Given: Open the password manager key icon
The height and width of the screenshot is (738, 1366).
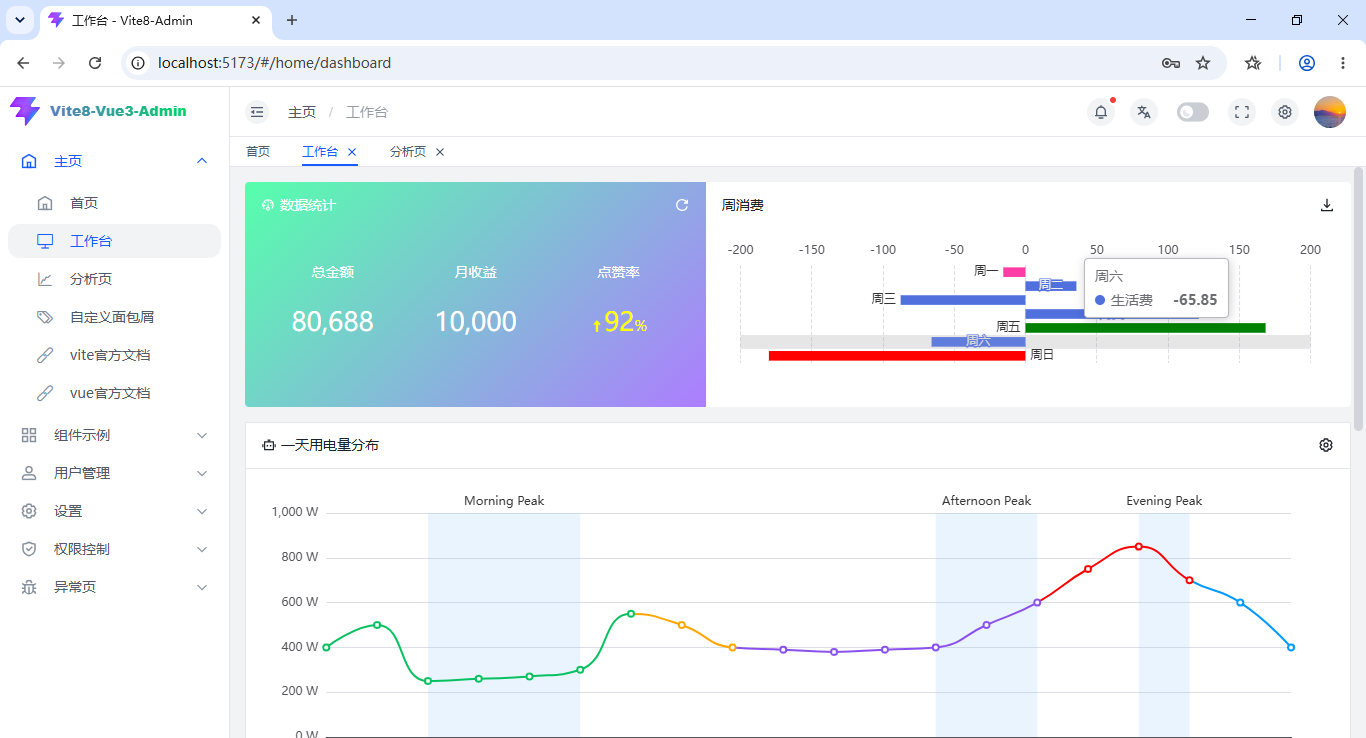Looking at the screenshot, I should pos(1171,63).
